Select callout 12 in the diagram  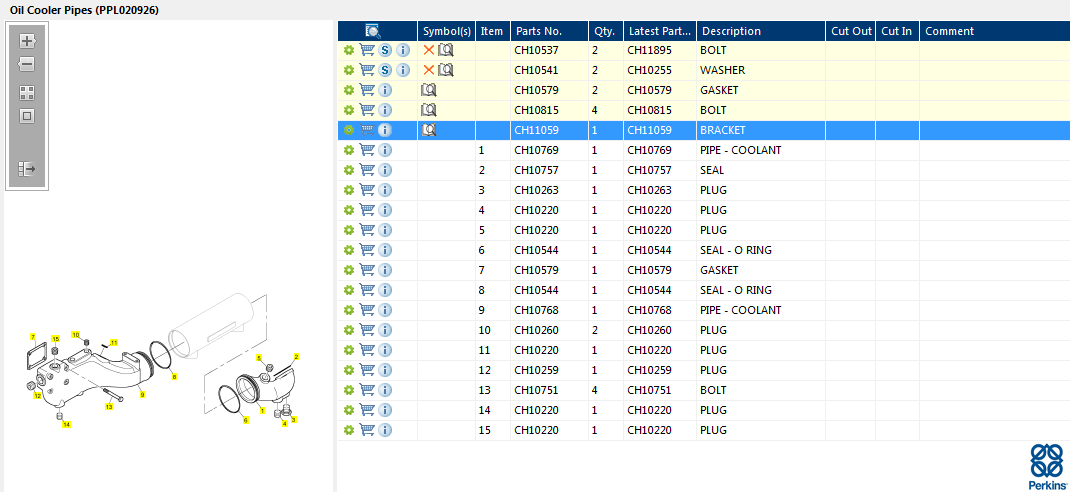point(38,396)
